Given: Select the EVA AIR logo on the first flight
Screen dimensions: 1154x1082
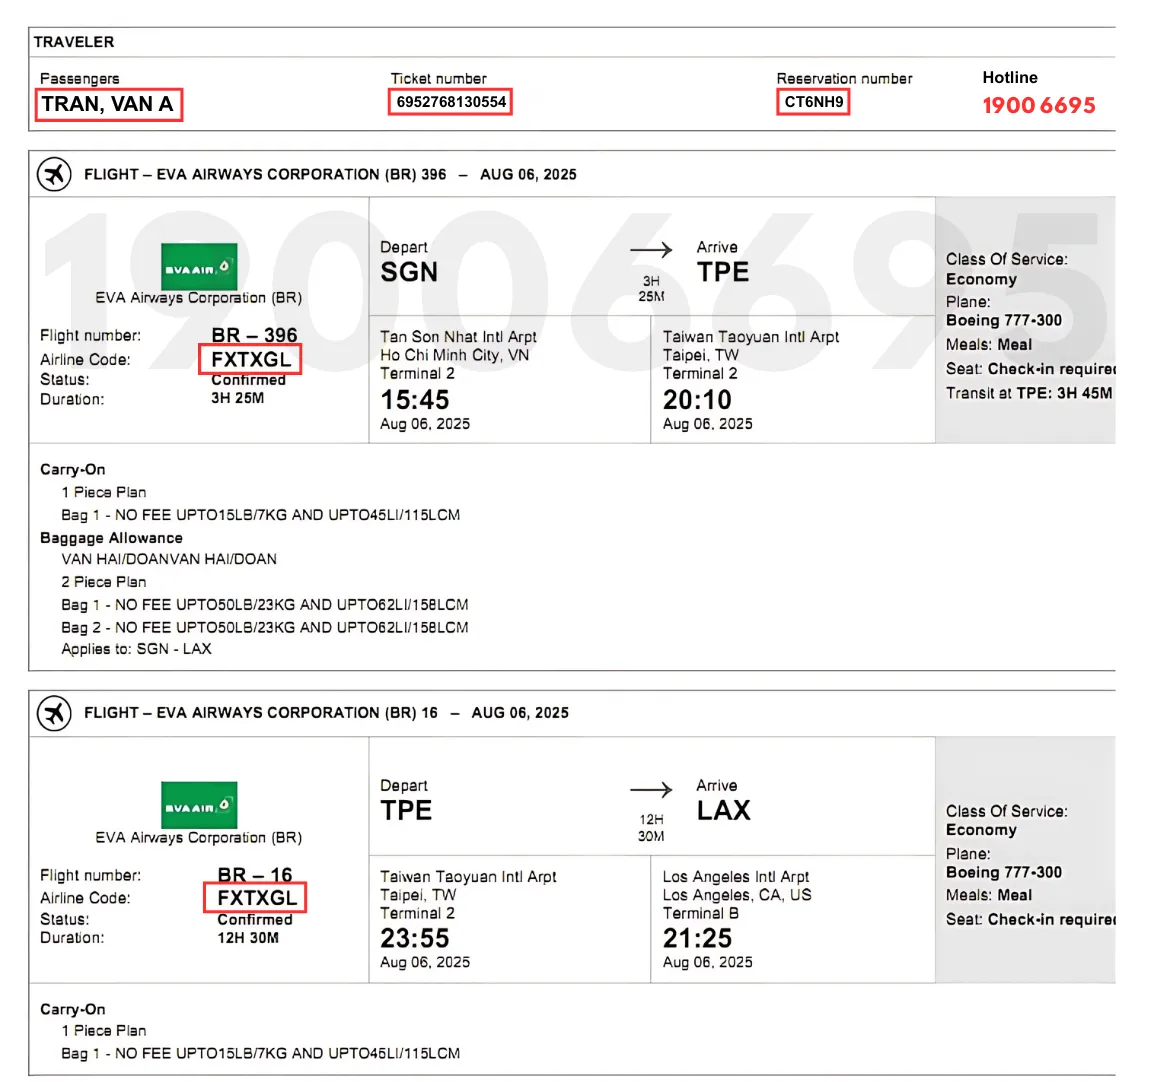Looking at the screenshot, I should coord(199,267).
